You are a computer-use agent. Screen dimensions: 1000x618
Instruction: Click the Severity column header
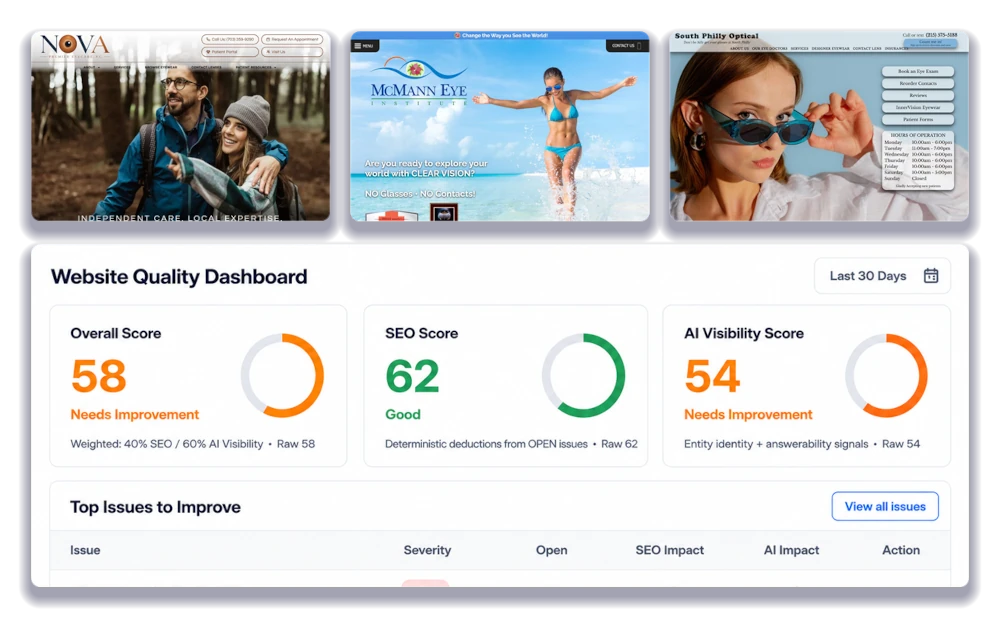tap(427, 550)
